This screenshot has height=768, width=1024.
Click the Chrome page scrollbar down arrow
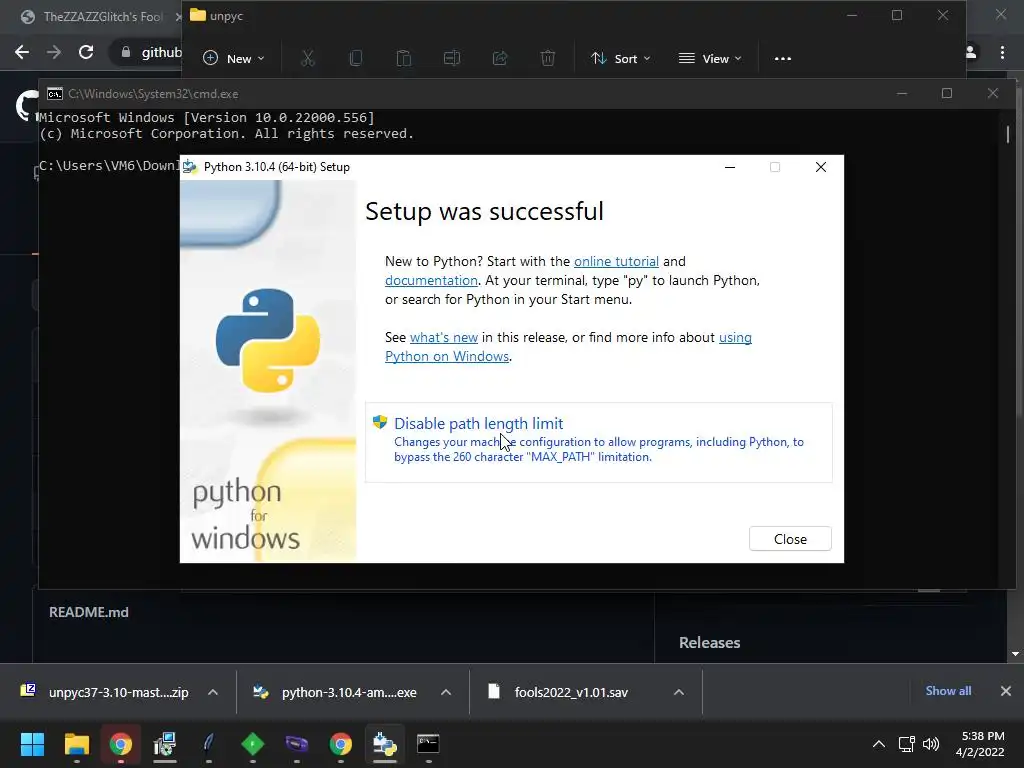[1016, 654]
